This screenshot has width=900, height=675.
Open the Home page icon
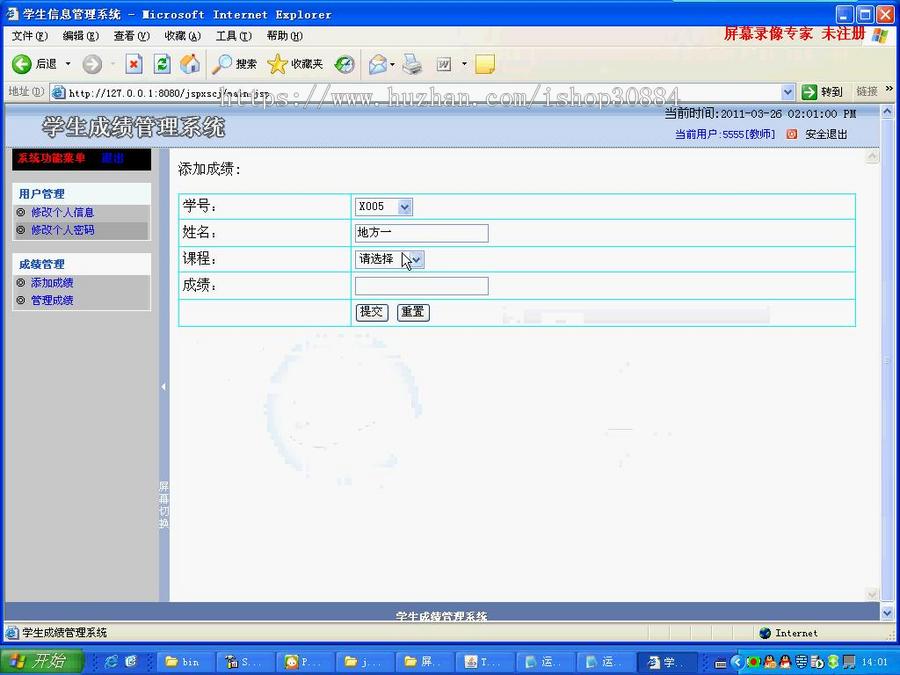pyautogui.click(x=188, y=64)
